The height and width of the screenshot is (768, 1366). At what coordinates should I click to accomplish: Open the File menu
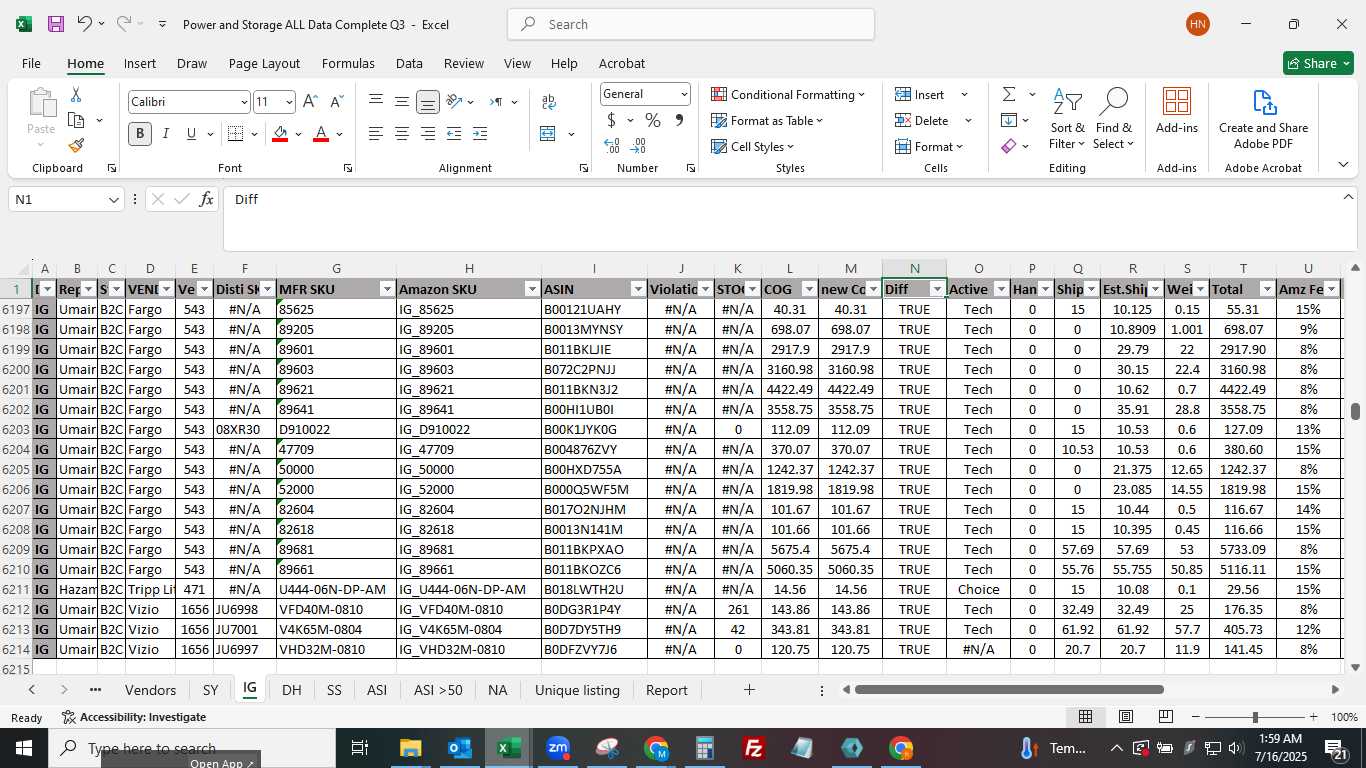tap(31, 63)
